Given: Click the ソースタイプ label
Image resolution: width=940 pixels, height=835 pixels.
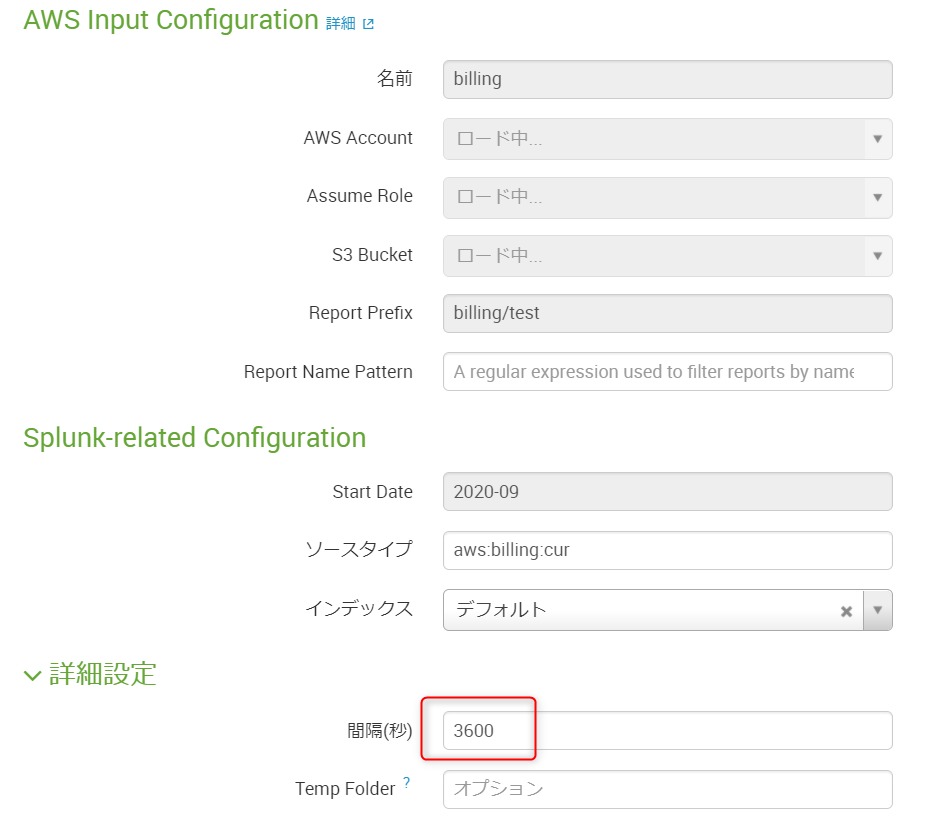Looking at the screenshot, I should click(x=359, y=549).
